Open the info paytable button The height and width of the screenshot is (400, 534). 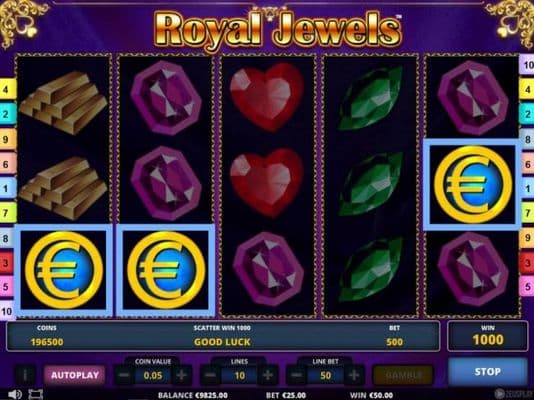point(25,375)
